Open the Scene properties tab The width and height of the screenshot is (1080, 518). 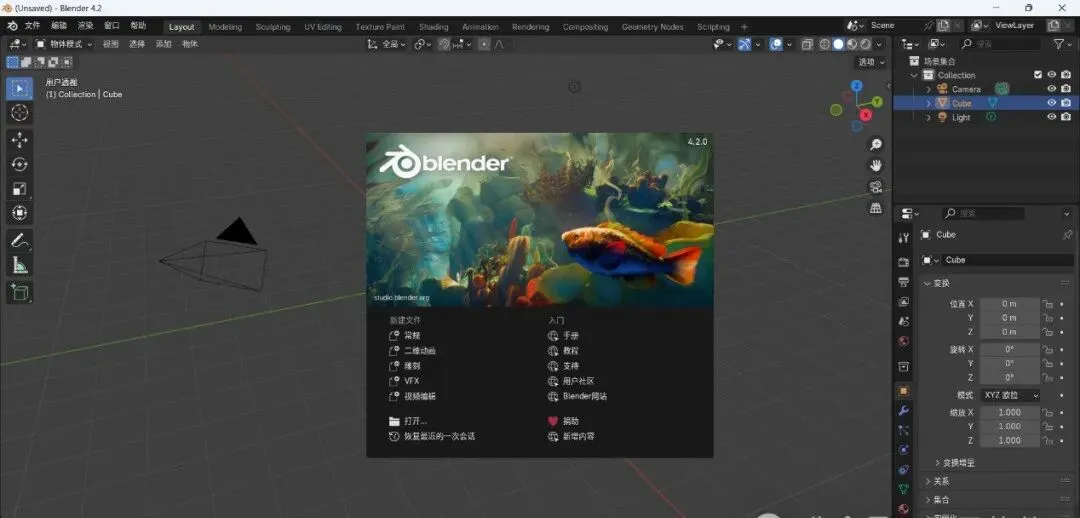904,322
